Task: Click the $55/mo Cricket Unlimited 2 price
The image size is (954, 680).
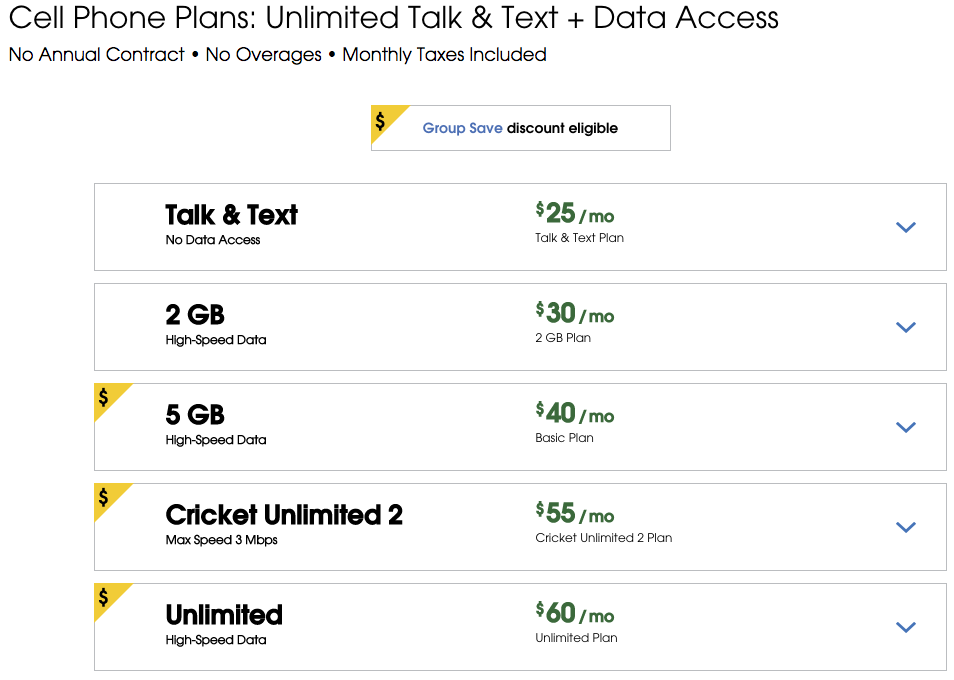Action: (x=565, y=513)
